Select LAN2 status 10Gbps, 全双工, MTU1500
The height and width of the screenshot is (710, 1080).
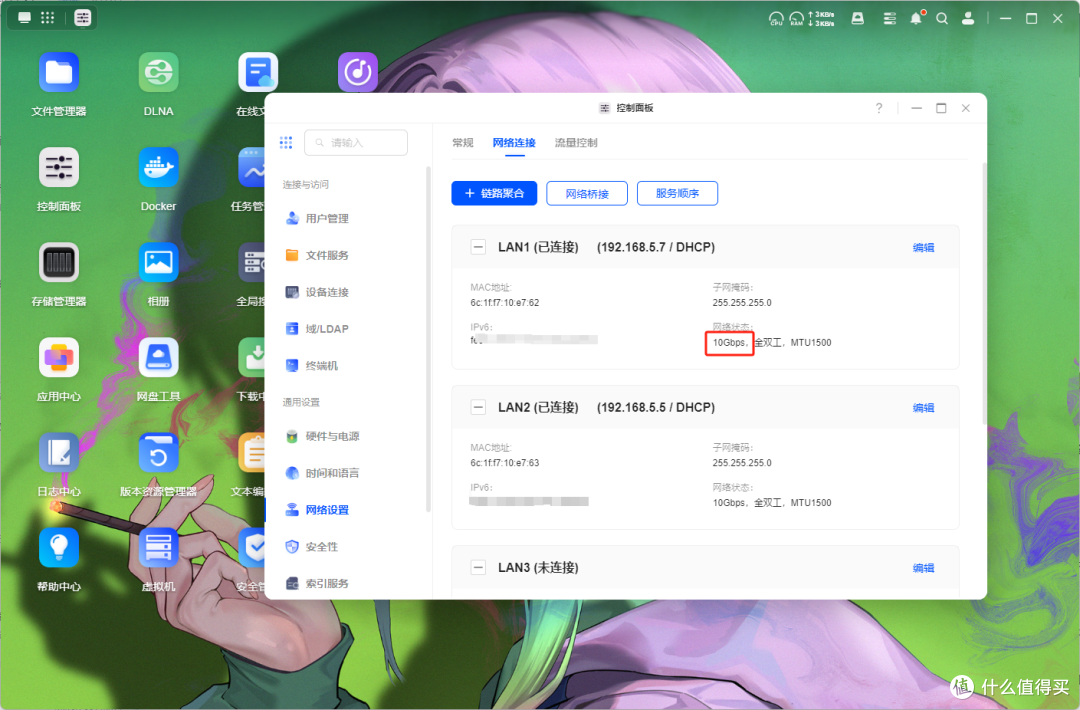771,503
